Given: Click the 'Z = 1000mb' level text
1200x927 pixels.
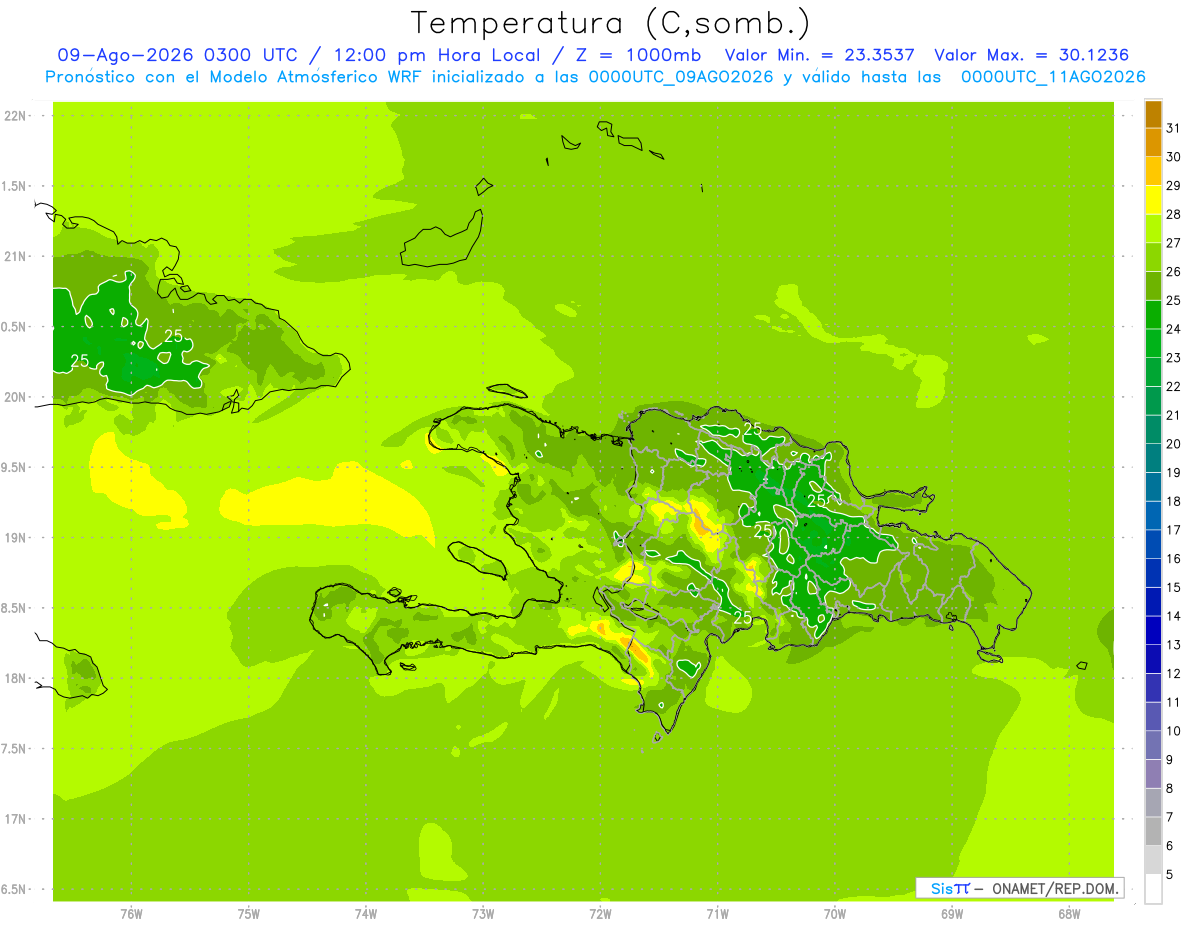Looking at the screenshot, I should [640, 55].
